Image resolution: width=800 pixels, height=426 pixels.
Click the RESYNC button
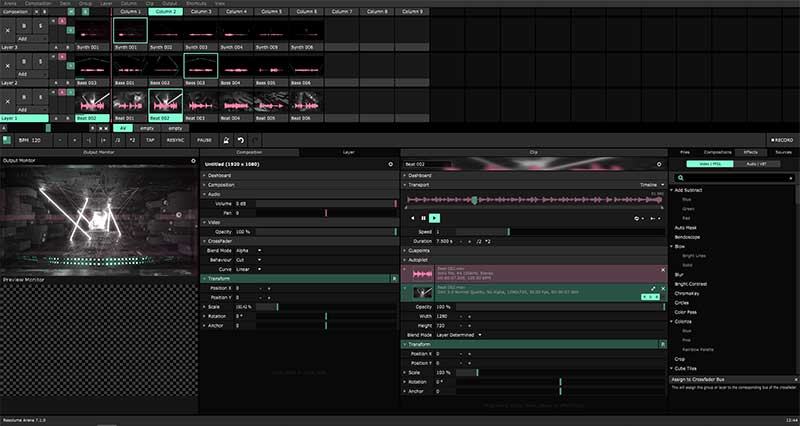(x=175, y=140)
